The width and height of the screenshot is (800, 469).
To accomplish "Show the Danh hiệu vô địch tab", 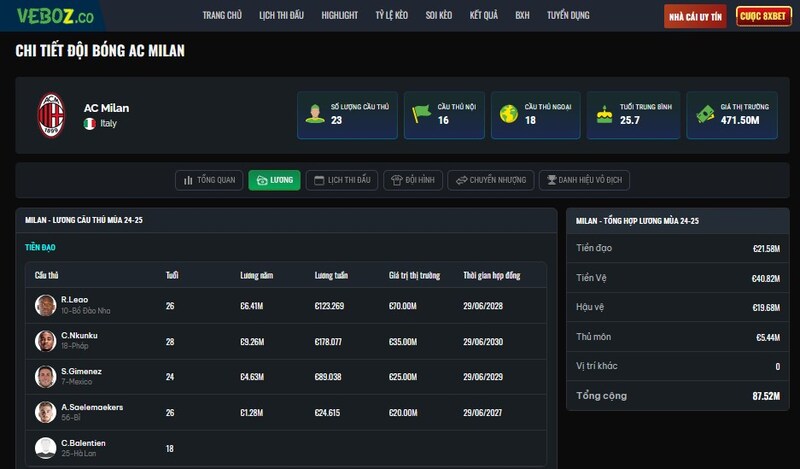I will [x=584, y=180].
